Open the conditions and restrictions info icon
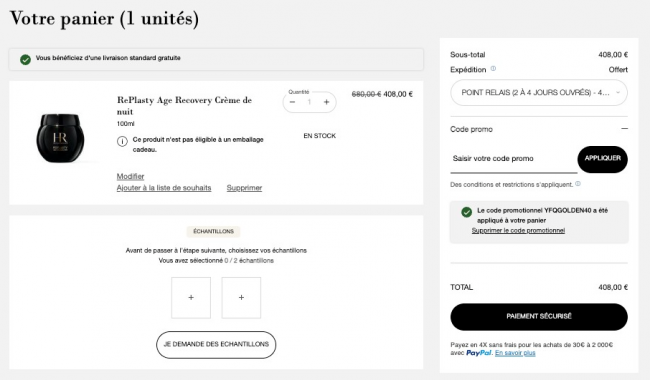 pyautogui.click(x=578, y=184)
